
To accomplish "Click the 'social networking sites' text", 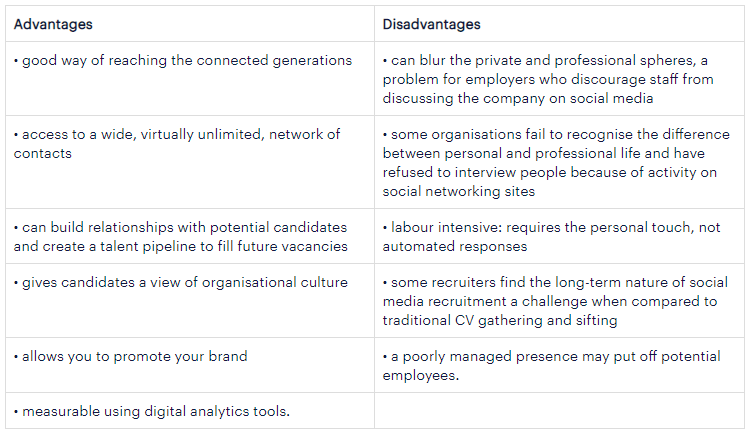I will pos(459,191).
